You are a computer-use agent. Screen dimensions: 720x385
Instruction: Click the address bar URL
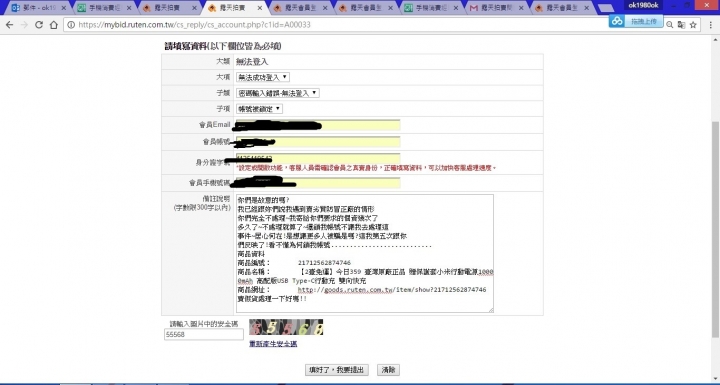coord(194,25)
